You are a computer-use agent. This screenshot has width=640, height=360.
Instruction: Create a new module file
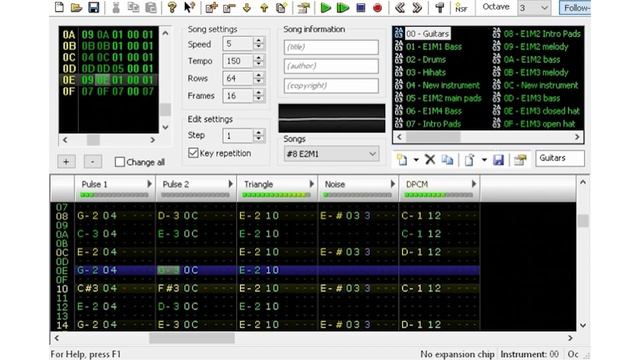tap(59, 7)
